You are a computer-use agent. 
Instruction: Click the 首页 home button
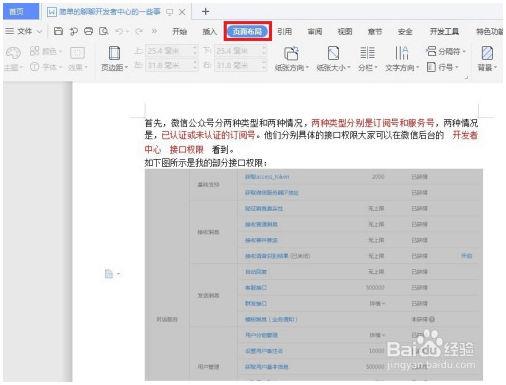coord(21,12)
